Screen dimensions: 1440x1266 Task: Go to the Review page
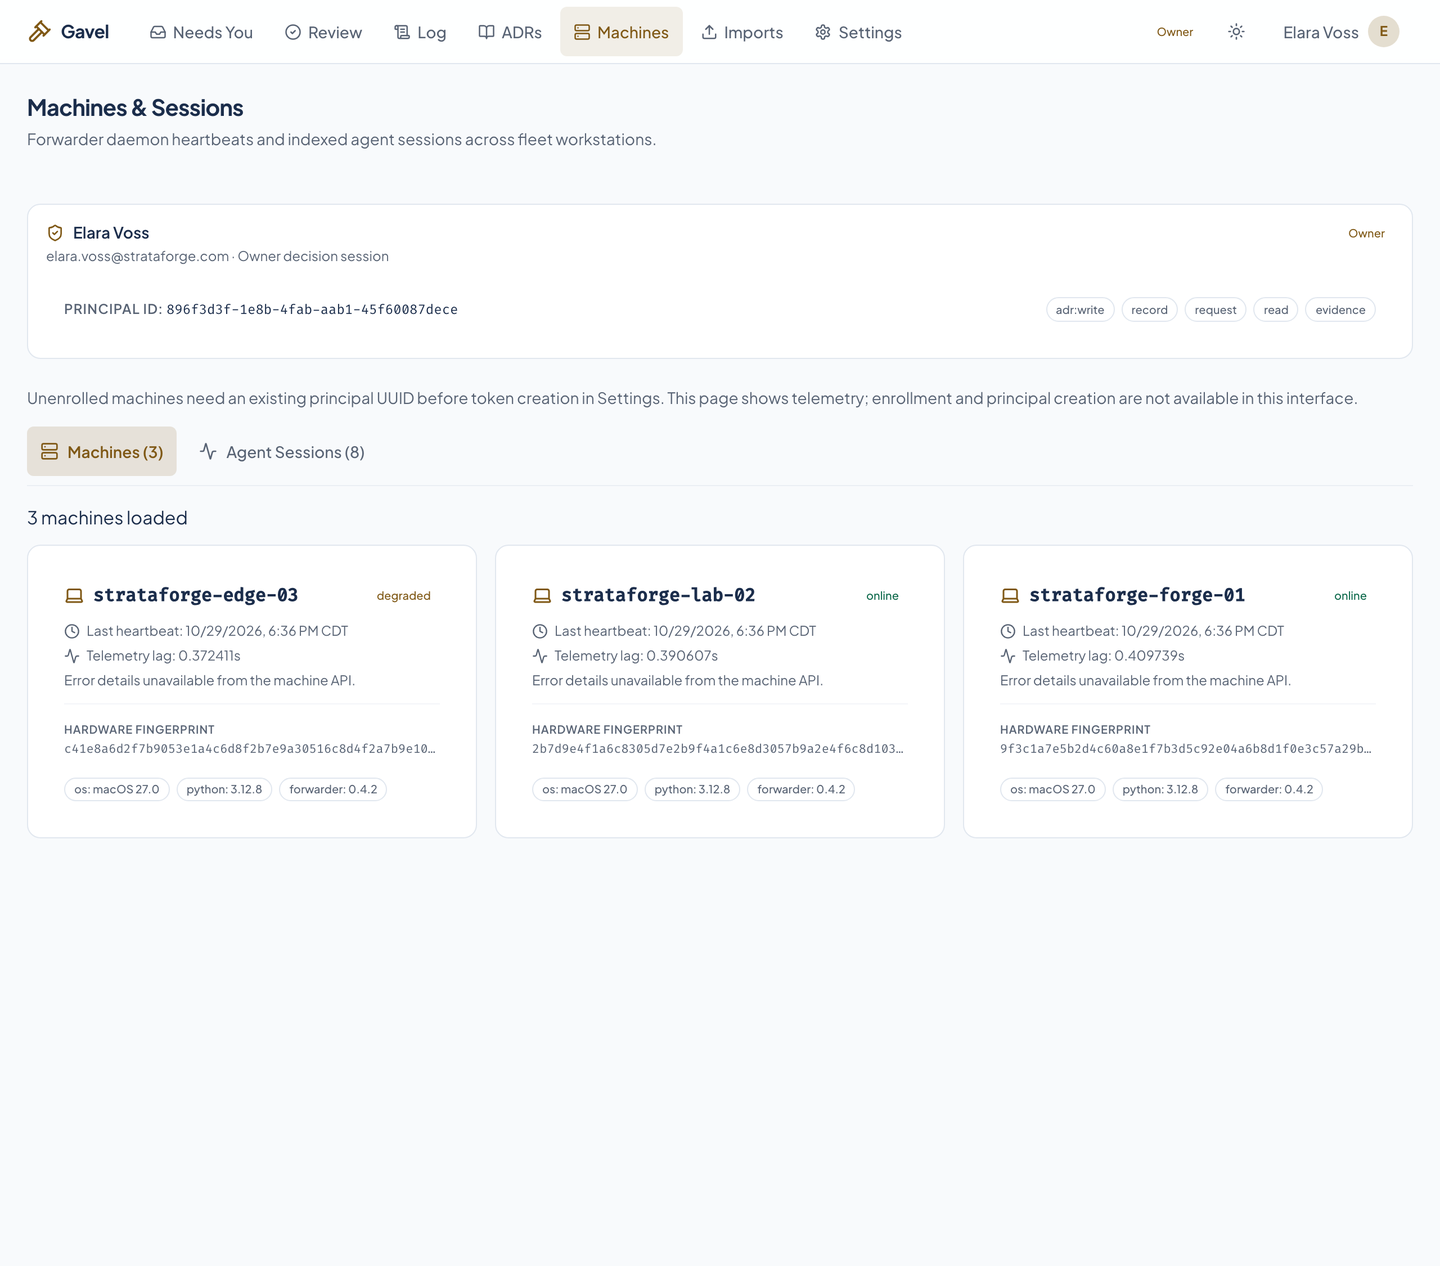323,32
